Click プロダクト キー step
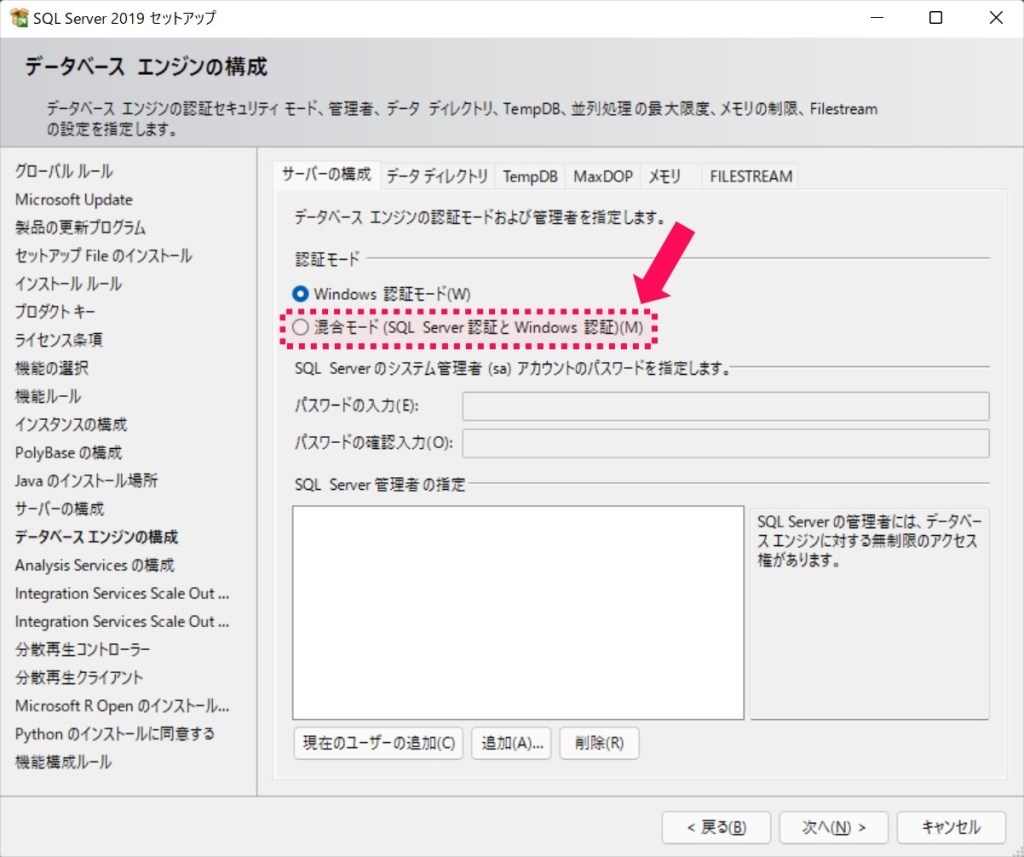Viewport: 1024px width, 857px height. (x=55, y=312)
